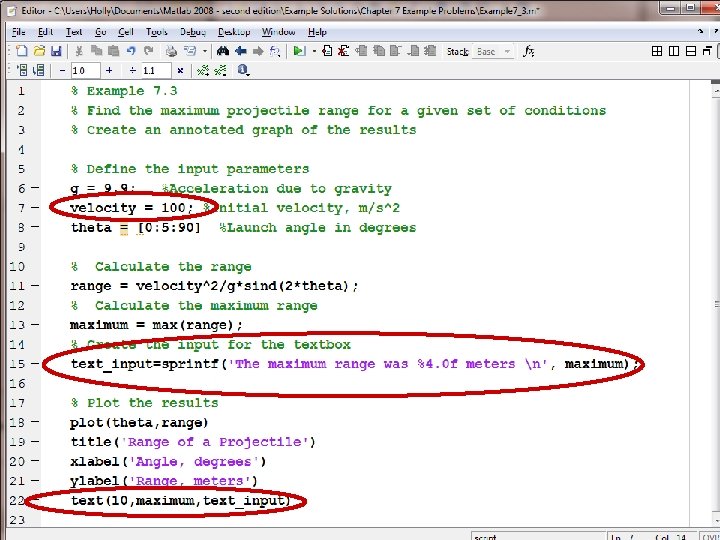Open the Edit menu
720x540 pixels.
[45, 32]
